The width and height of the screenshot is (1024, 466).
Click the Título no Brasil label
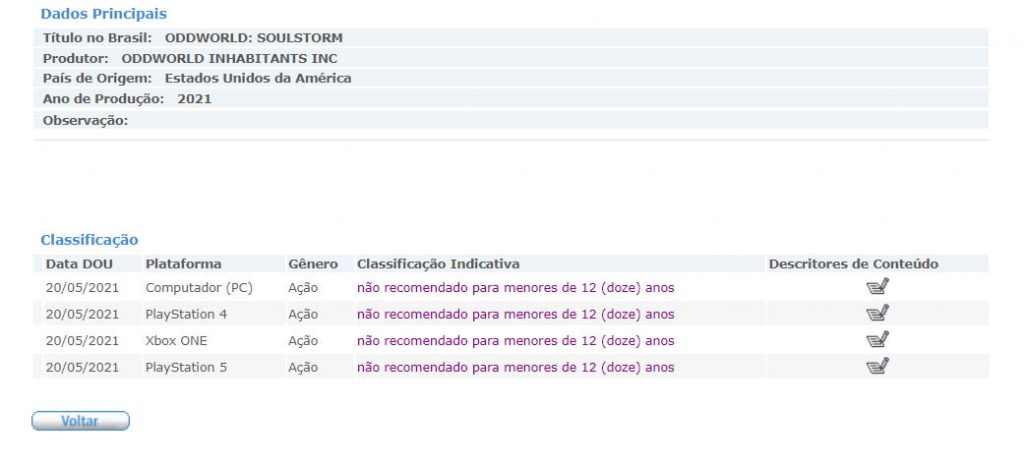[97, 38]
